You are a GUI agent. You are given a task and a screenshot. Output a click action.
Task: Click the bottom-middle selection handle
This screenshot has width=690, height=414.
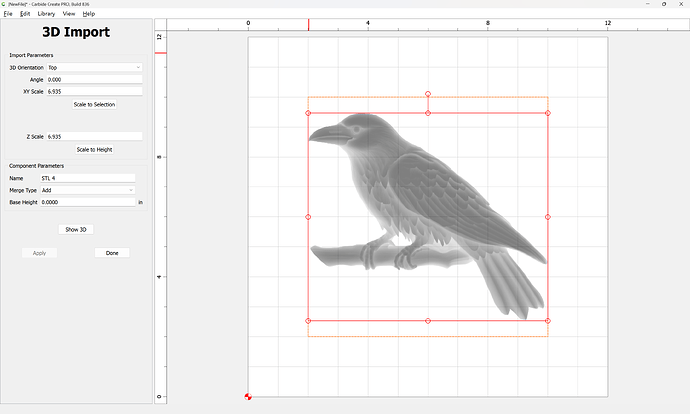click(x=428, y=321)
